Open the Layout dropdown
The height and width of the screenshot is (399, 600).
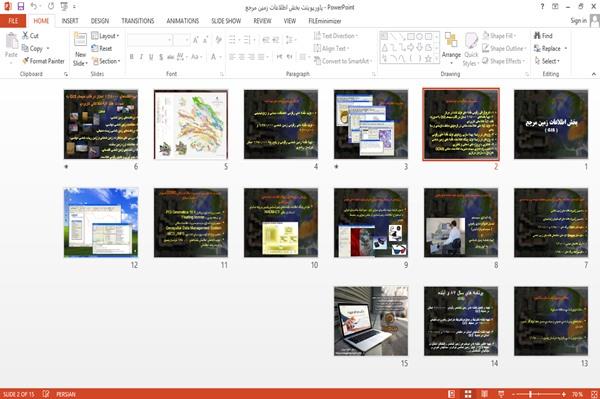tap(105, 36)
